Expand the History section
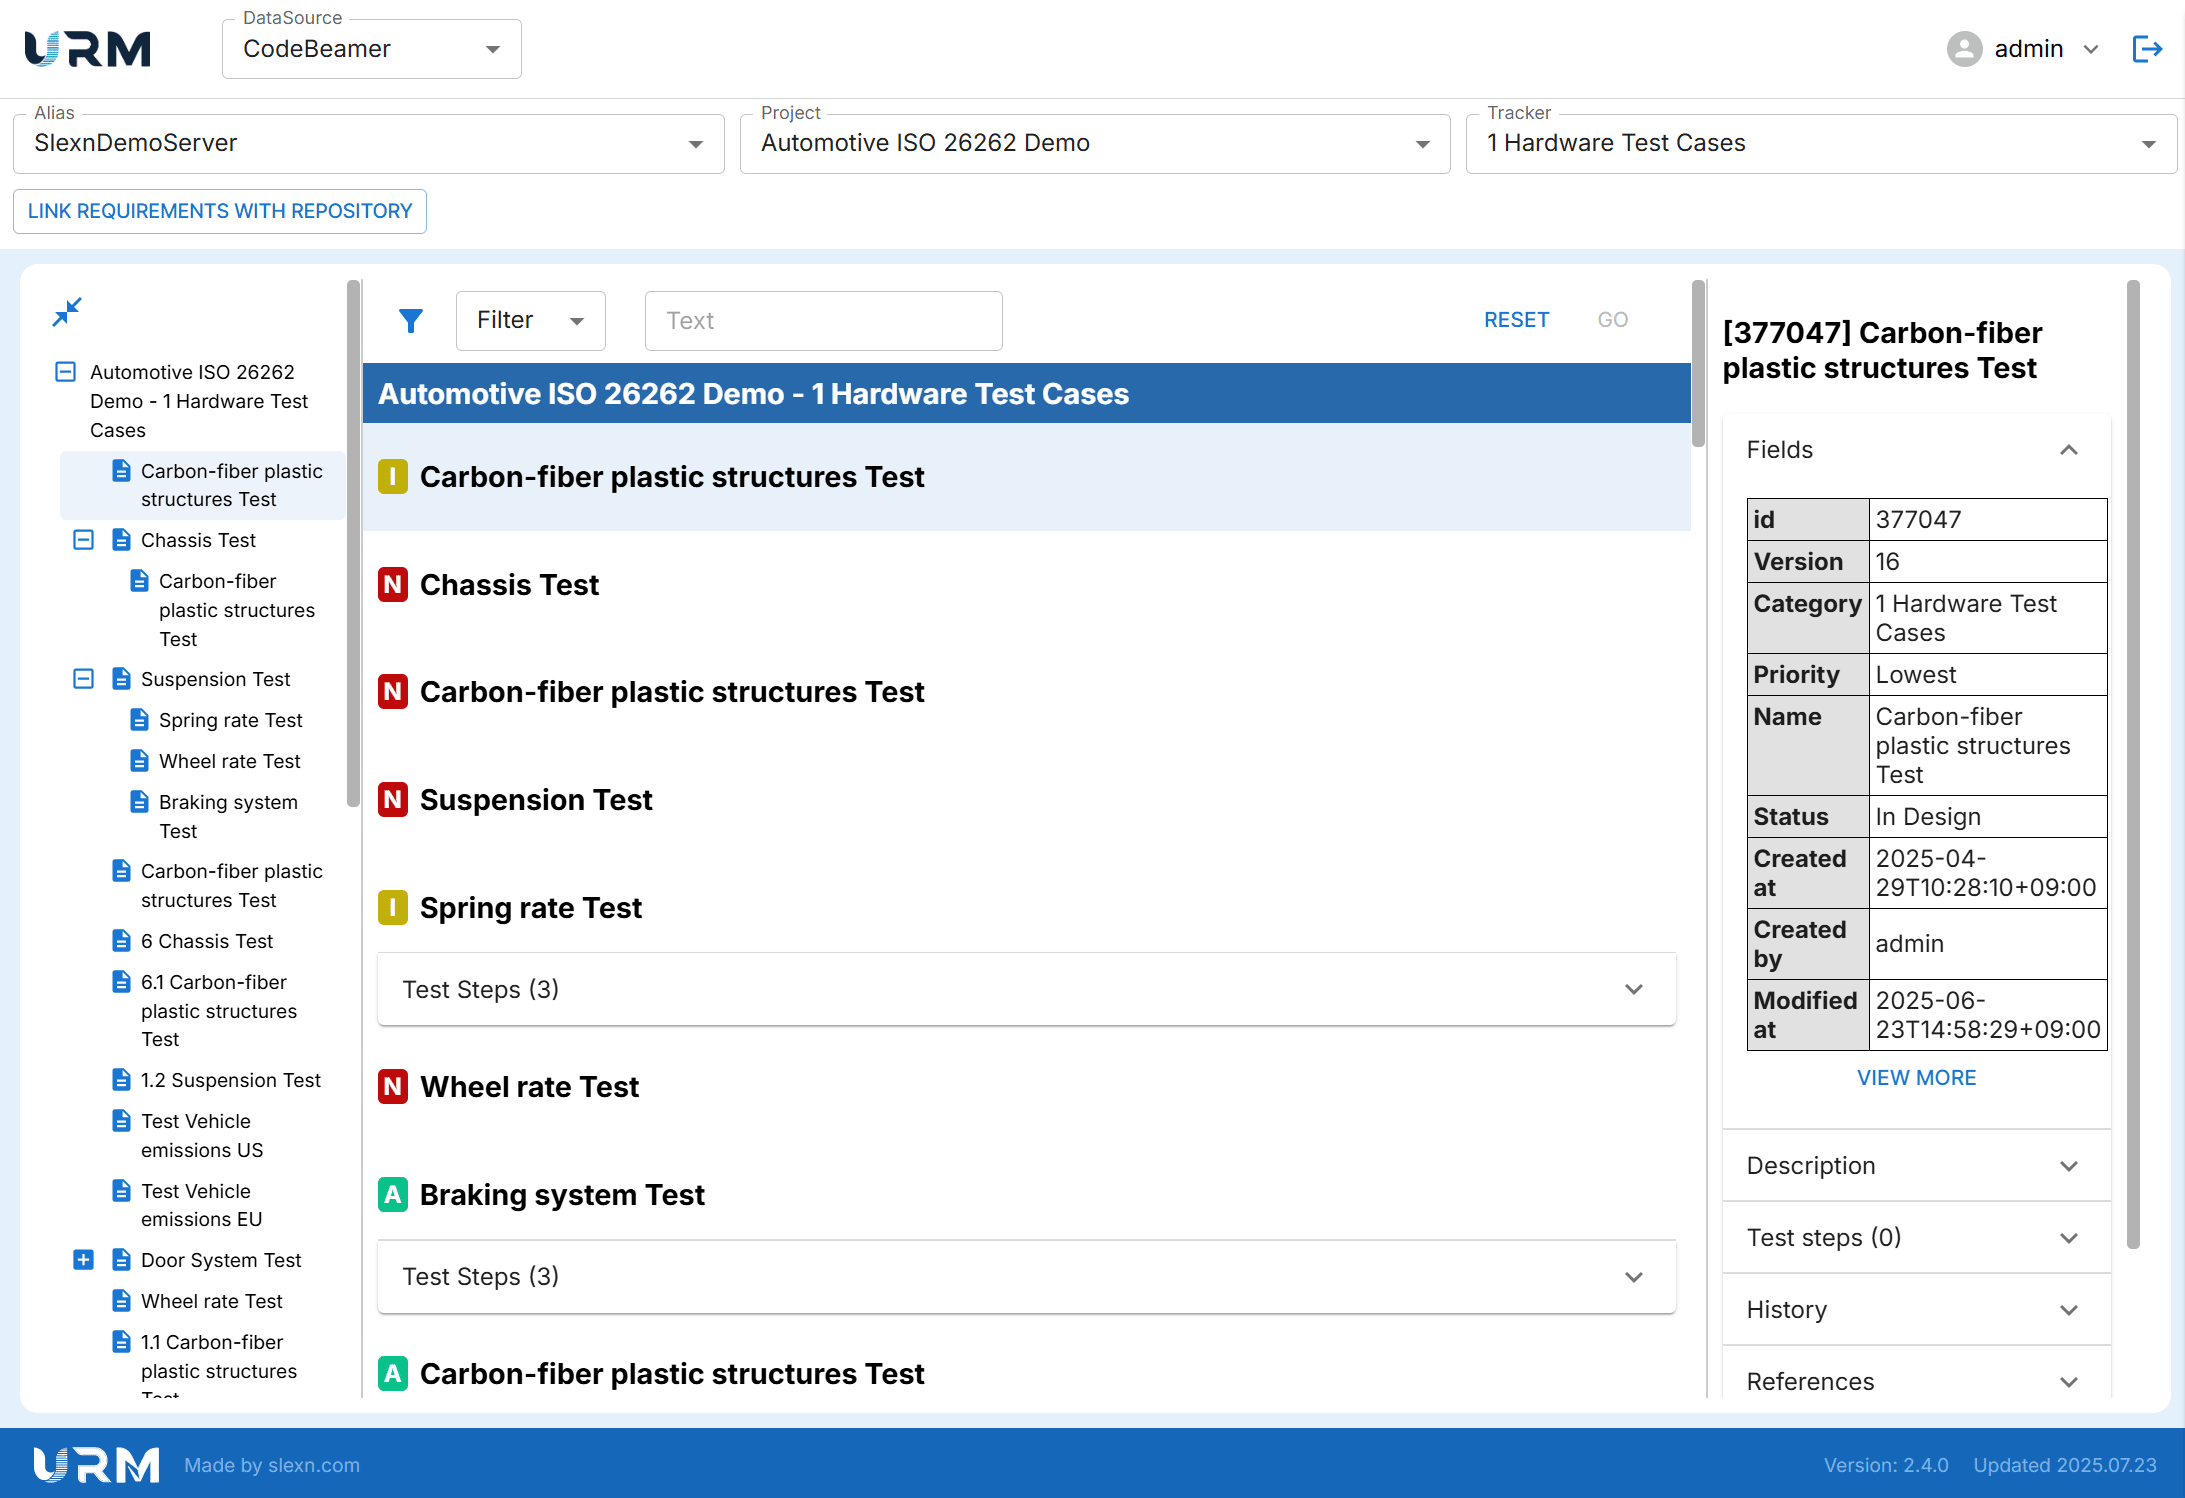The height and width of the screenshot is (1498, 2185). coord(1916,1310)
